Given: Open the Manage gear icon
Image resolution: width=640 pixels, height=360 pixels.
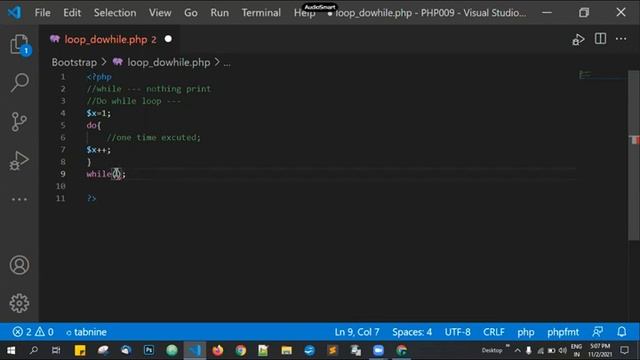Looking at the screenshot, I should click(19, 303).
